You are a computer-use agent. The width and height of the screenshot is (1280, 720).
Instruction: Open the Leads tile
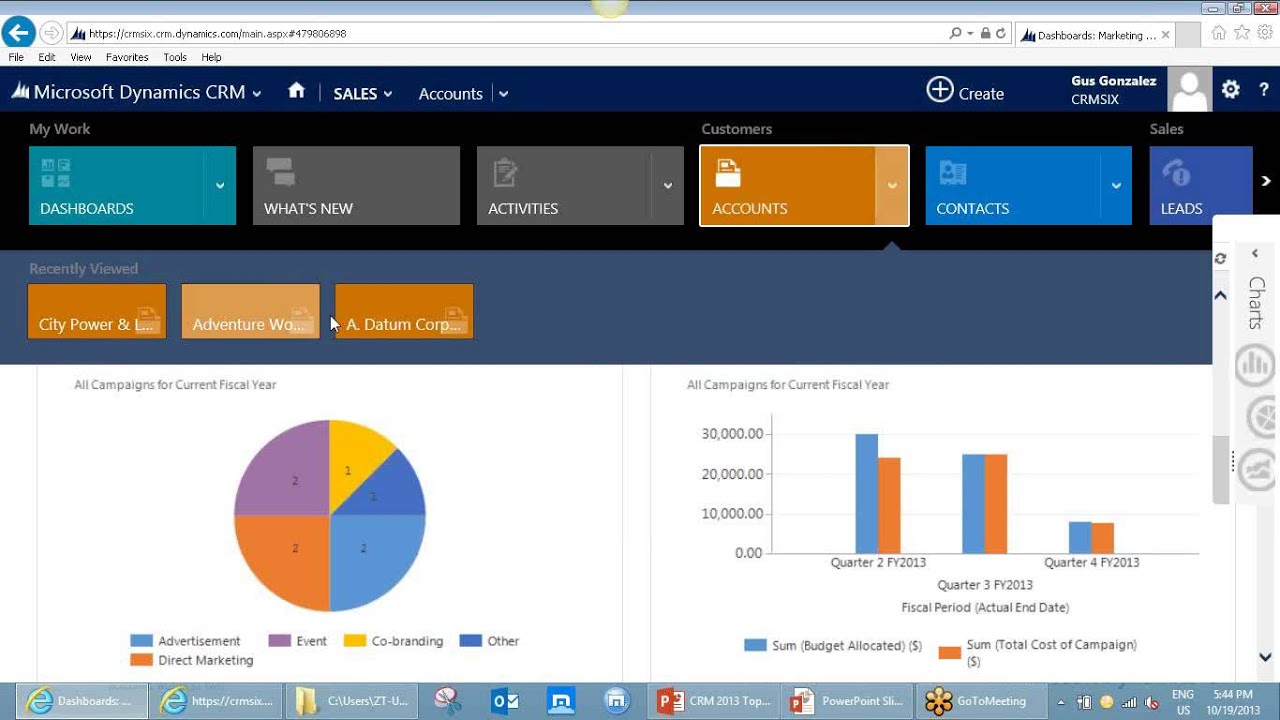coord(1200,186)
